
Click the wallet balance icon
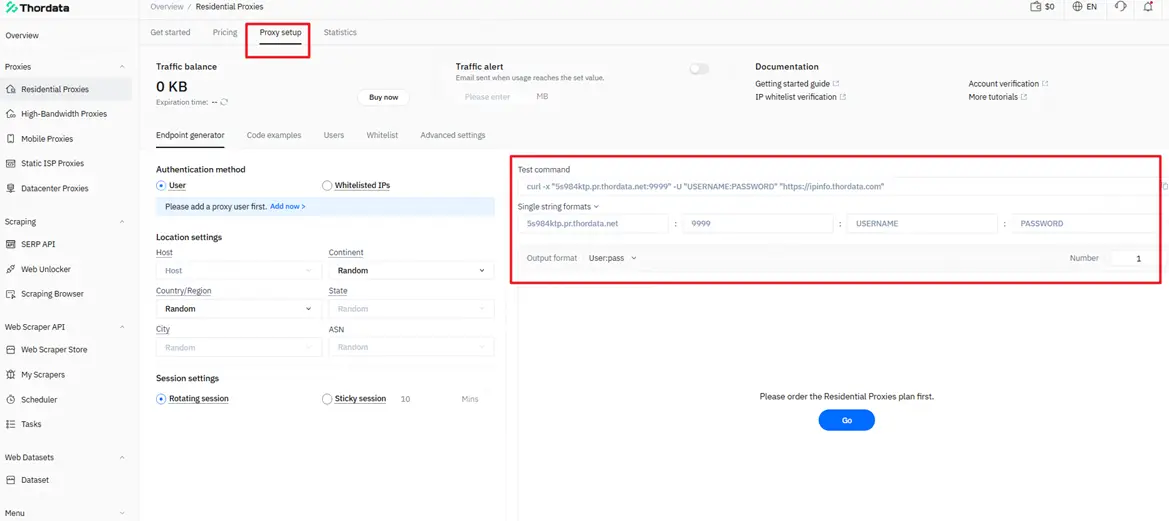[x=1035, y=7]
